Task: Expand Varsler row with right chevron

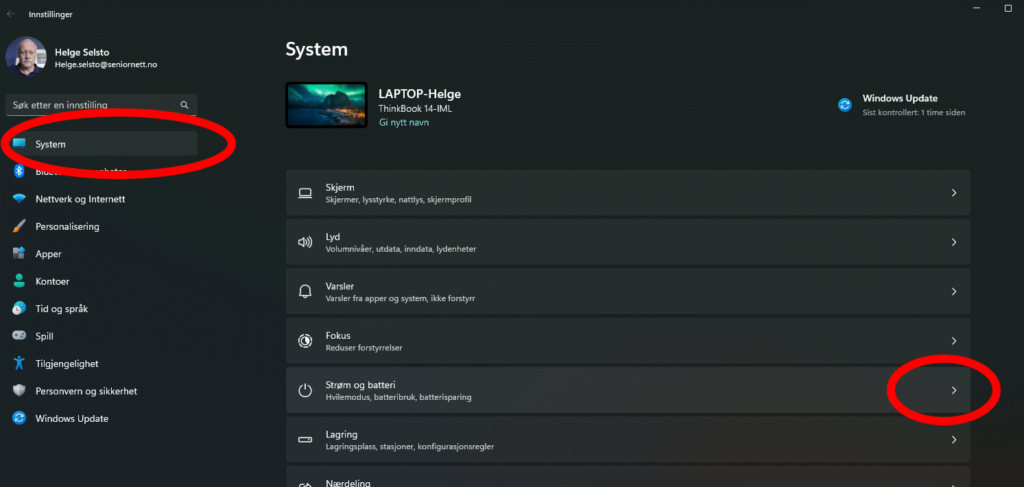Action: (953, 291)
